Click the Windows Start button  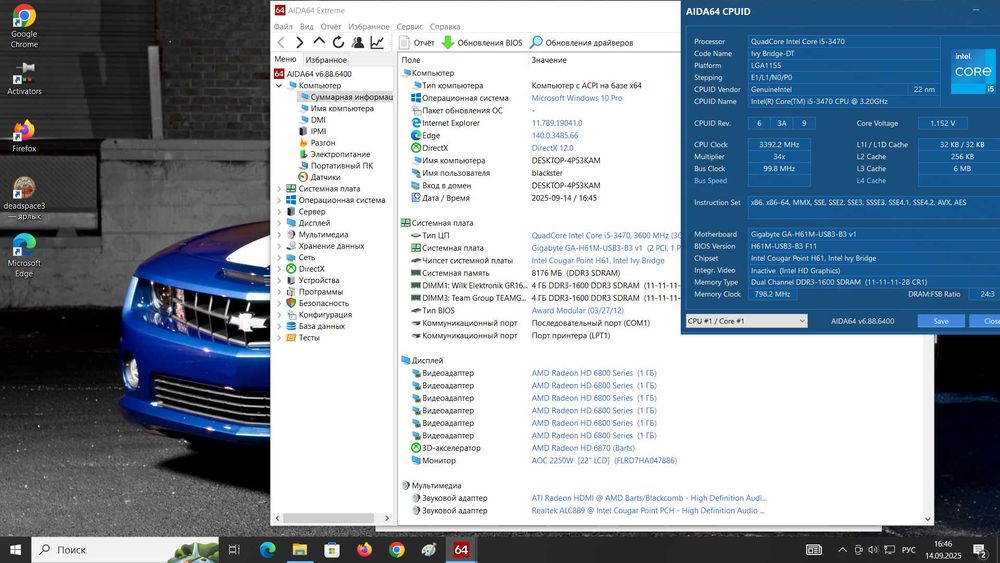15,550
